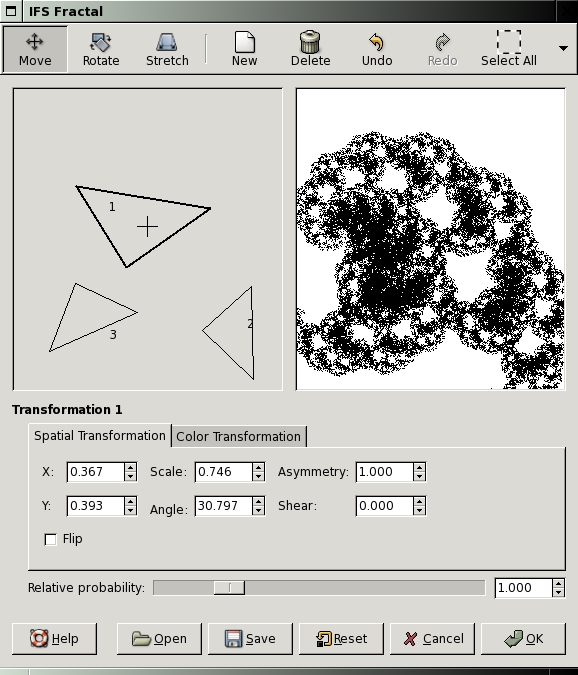Click the Reset button

(341, 638)
